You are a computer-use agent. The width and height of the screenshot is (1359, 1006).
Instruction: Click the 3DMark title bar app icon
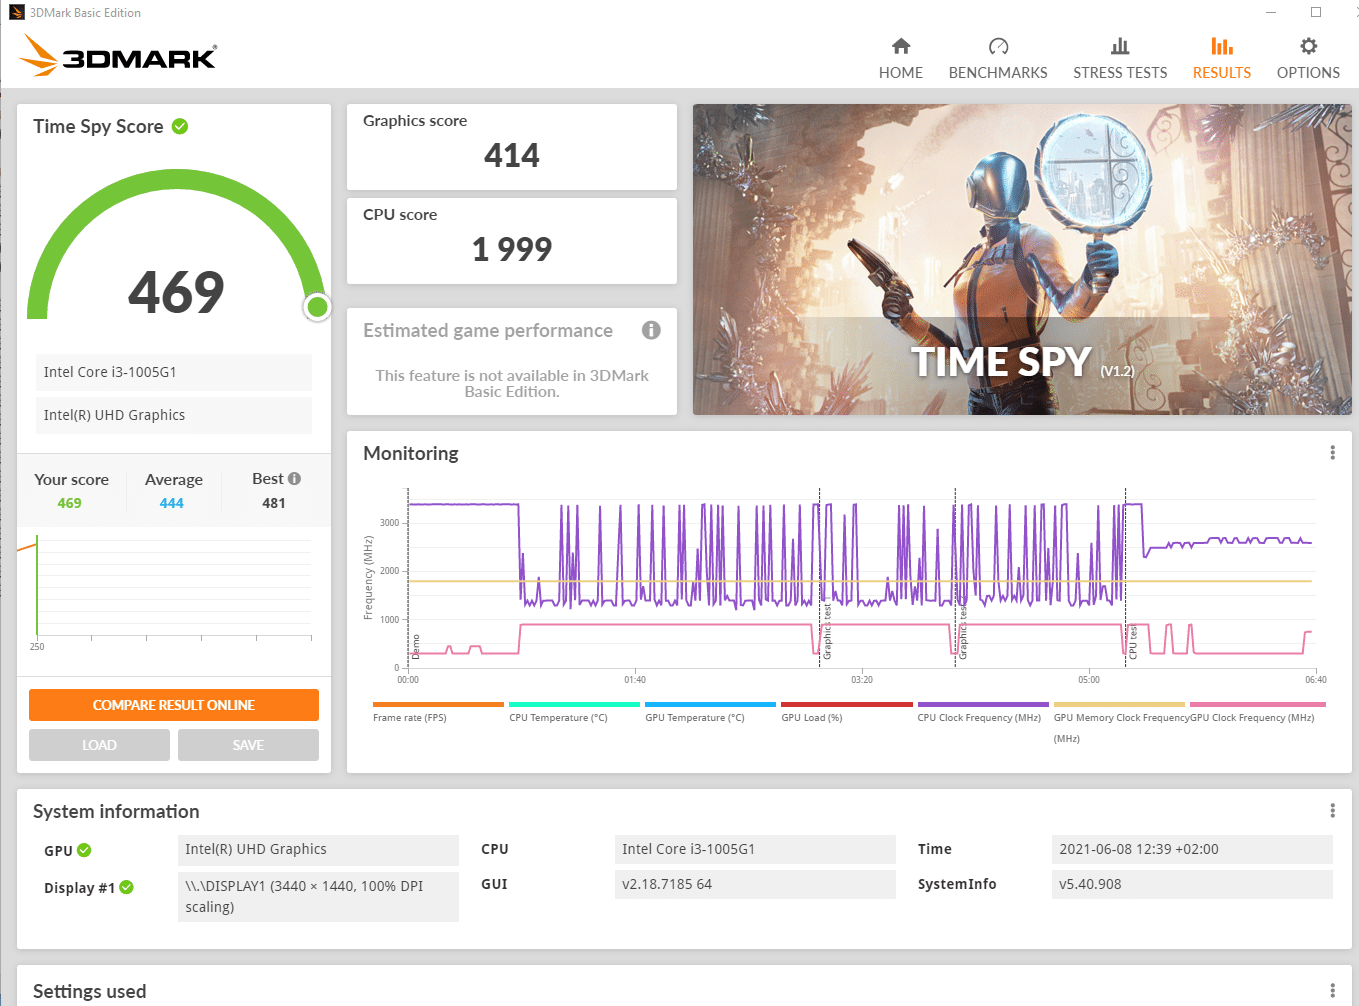coord(16,12)
